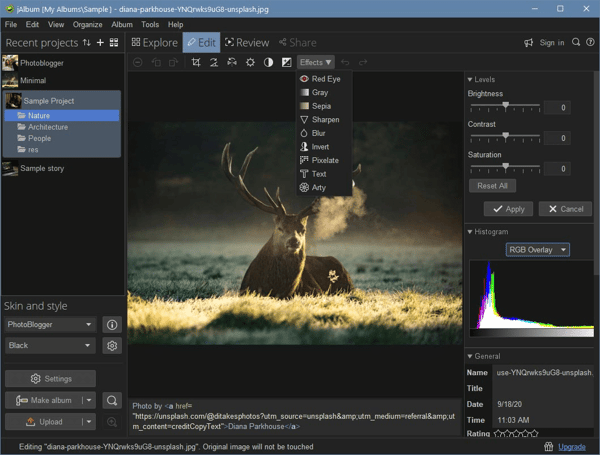The width and height of the screenshot is (600, 455).
Task: Open the Organize menu
Action: [x=88, y=24]
